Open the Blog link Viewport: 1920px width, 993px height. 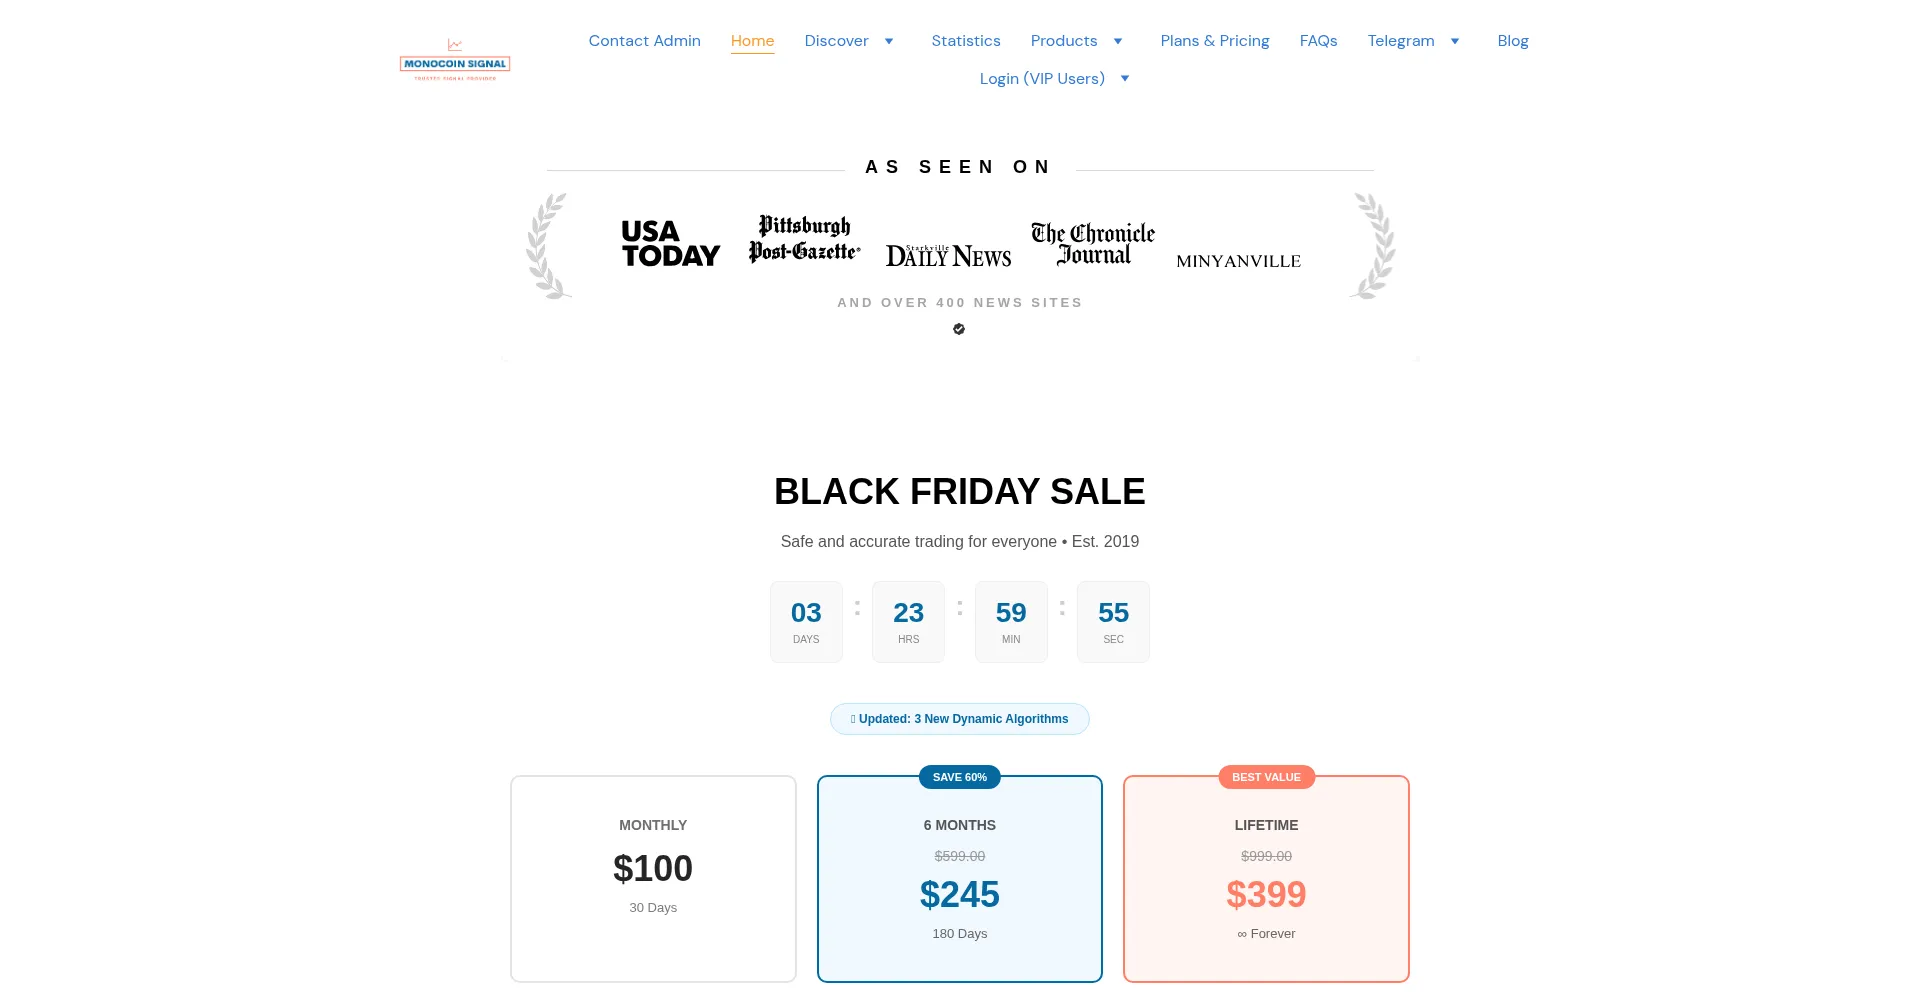(x=1512, y=41)
